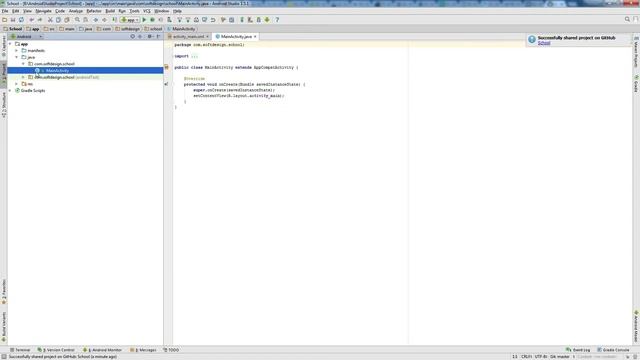Open the Android project view dropdown
The height and width of the screenshot is (360, 640).
[x=26, y=36]
